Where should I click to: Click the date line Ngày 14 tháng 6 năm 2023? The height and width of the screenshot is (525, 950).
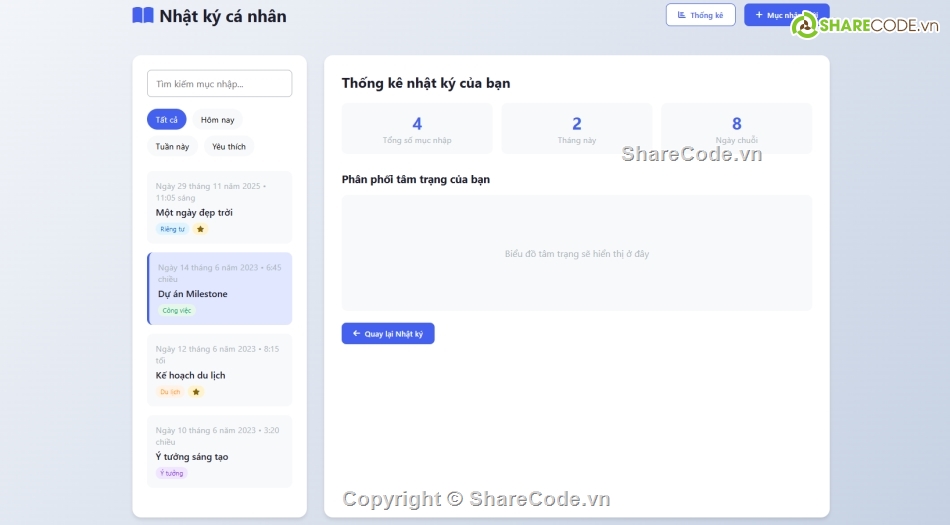219,273
